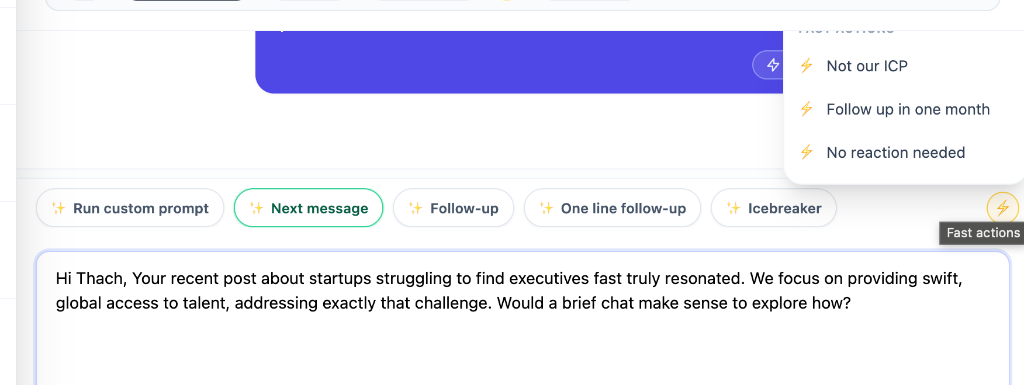Generate the Next message suggestion
The image size is (1024, 385).
pos(308,208)
